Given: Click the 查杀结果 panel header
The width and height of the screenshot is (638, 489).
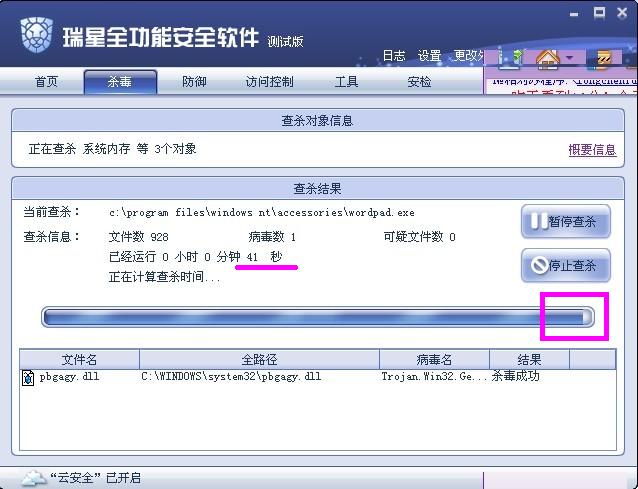Looking at the screenshot, I should coord(317,189).
